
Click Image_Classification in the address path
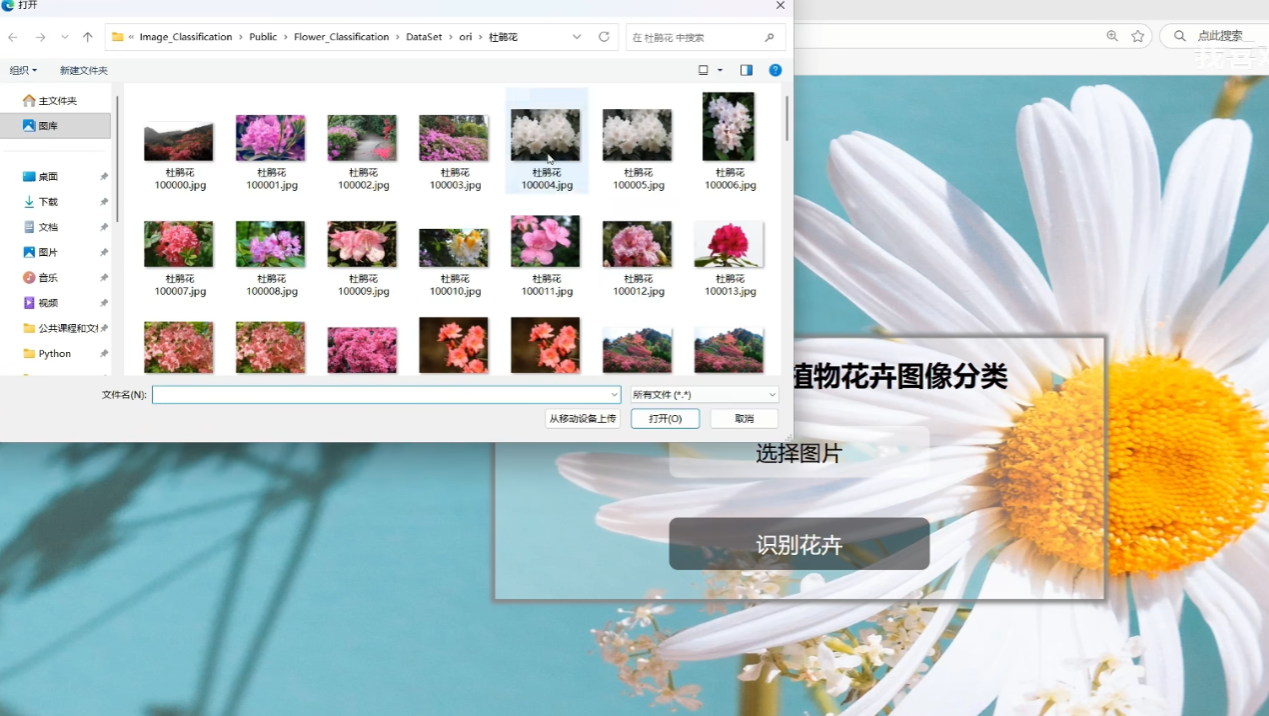tap(186, 37)
